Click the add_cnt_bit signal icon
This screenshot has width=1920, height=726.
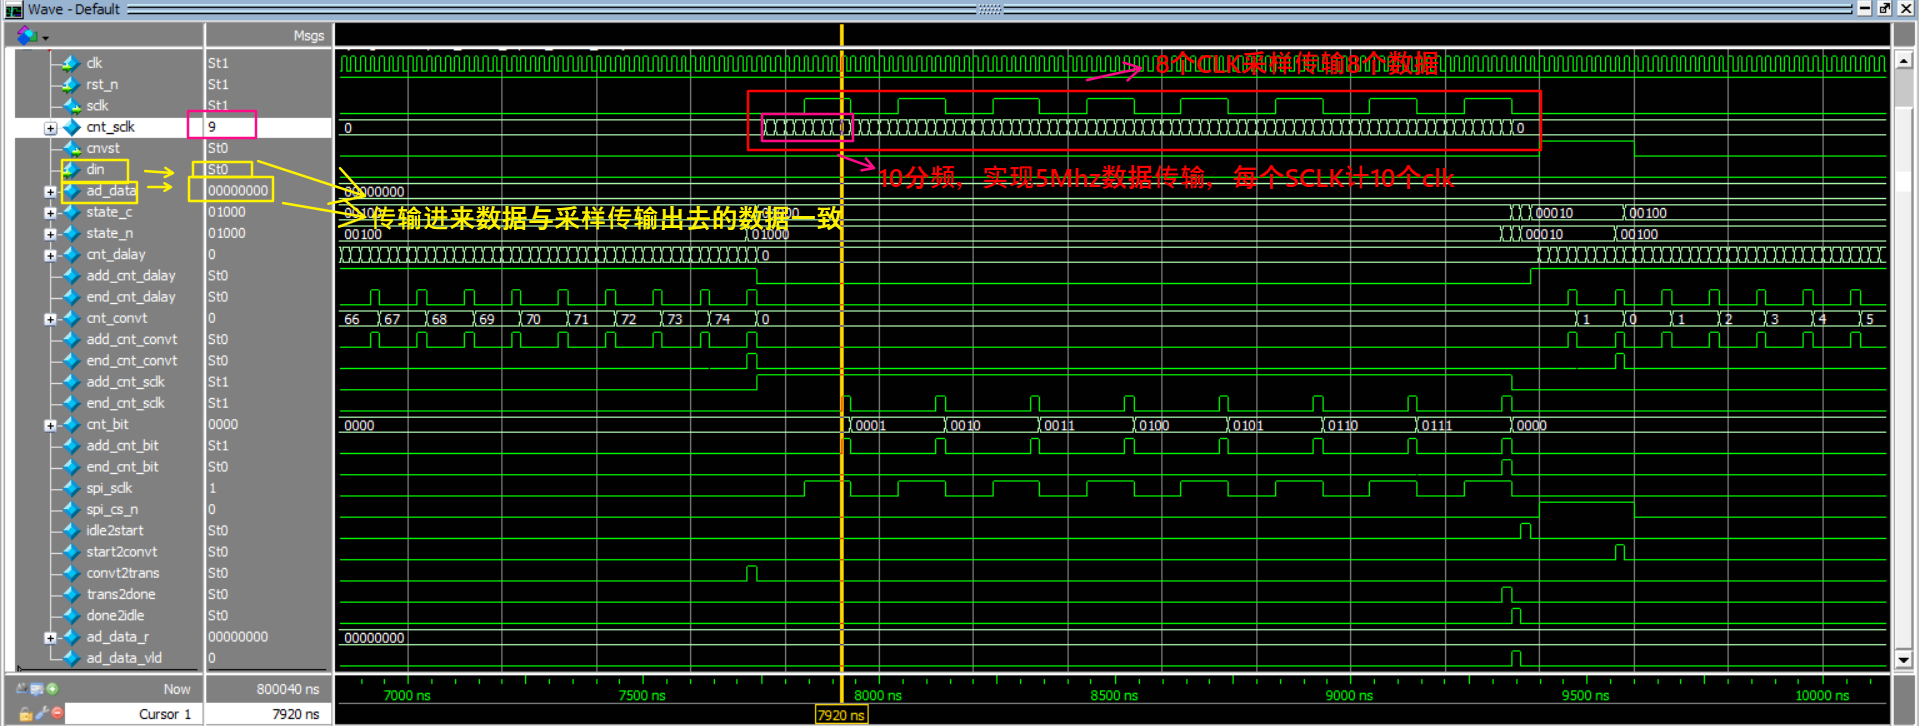coord(71,445)
